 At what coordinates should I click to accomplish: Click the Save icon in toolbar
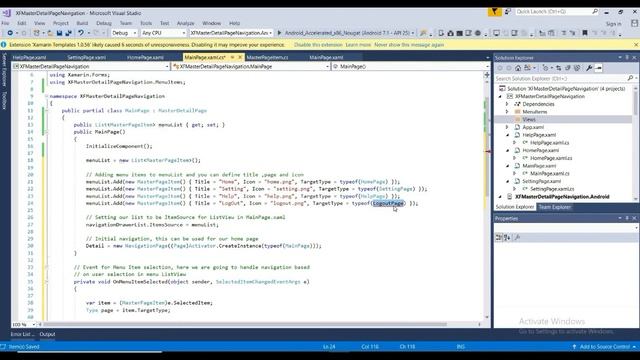[59, 33]
